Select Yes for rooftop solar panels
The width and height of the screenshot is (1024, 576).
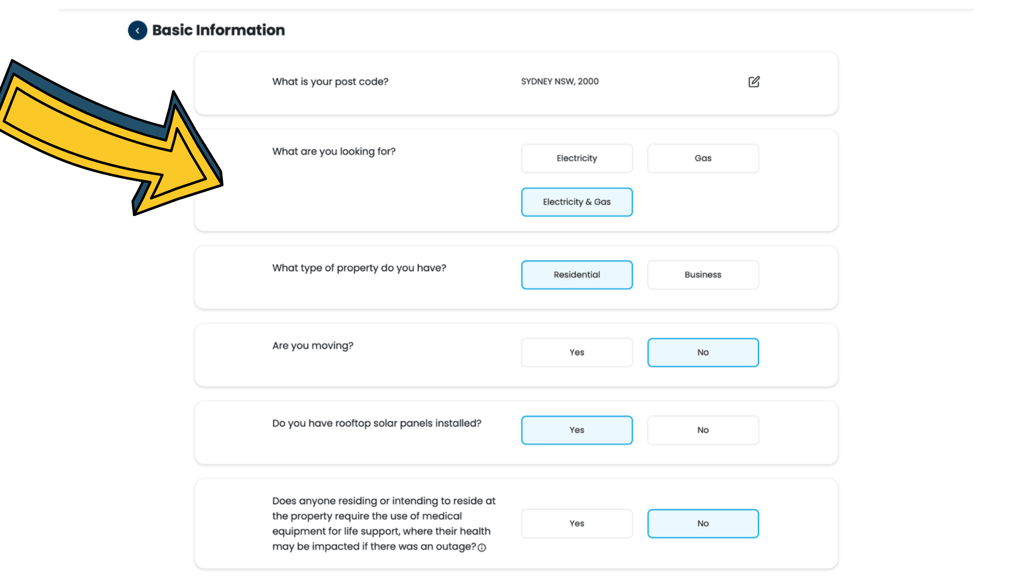click(577, 430)
